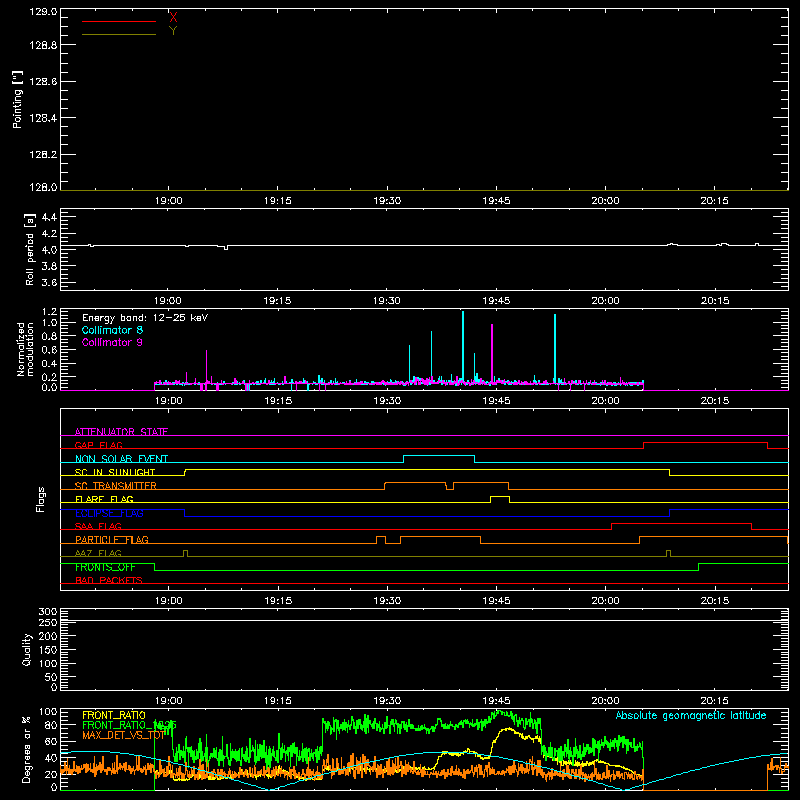
Task: Select the FLARE_FLAG label
Action: tap(104, 499)
